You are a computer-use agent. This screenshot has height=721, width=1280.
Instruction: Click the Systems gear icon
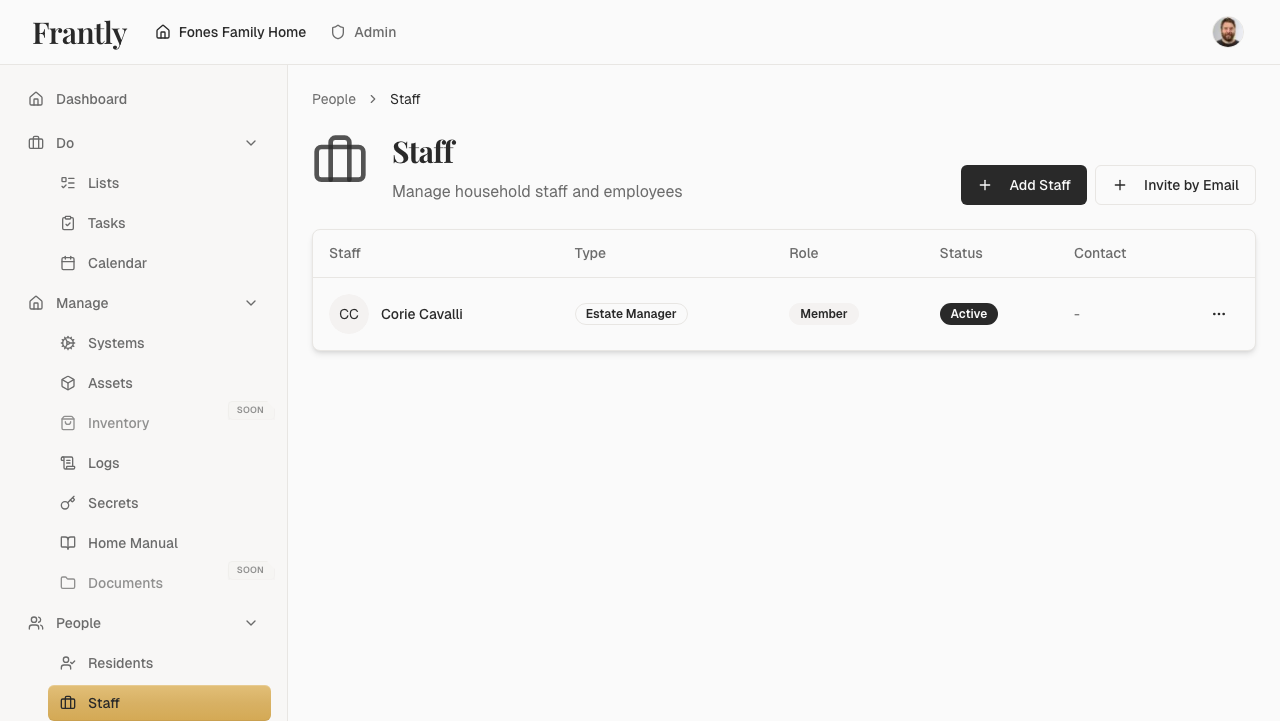click(67, 342)
